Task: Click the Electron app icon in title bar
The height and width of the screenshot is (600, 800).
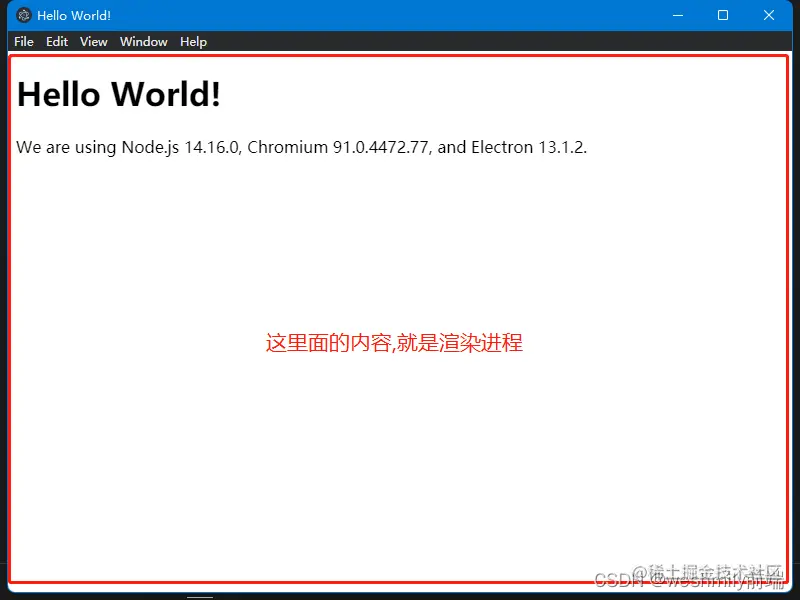Action: (x=23, y=15)
